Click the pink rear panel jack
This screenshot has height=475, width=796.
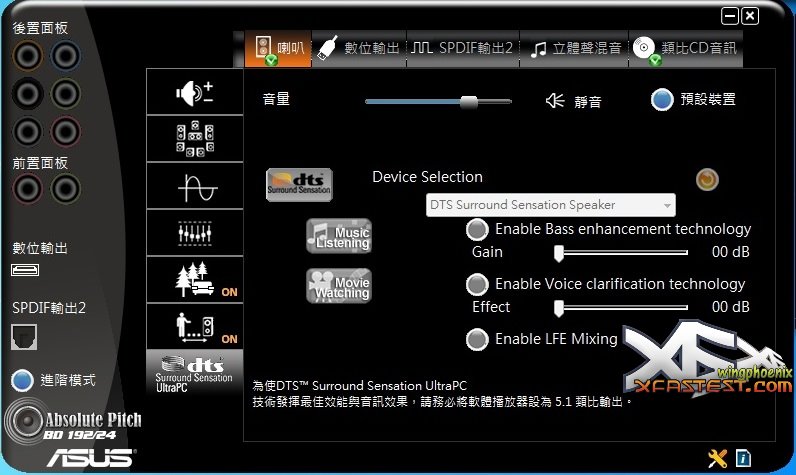pos(65,131)
